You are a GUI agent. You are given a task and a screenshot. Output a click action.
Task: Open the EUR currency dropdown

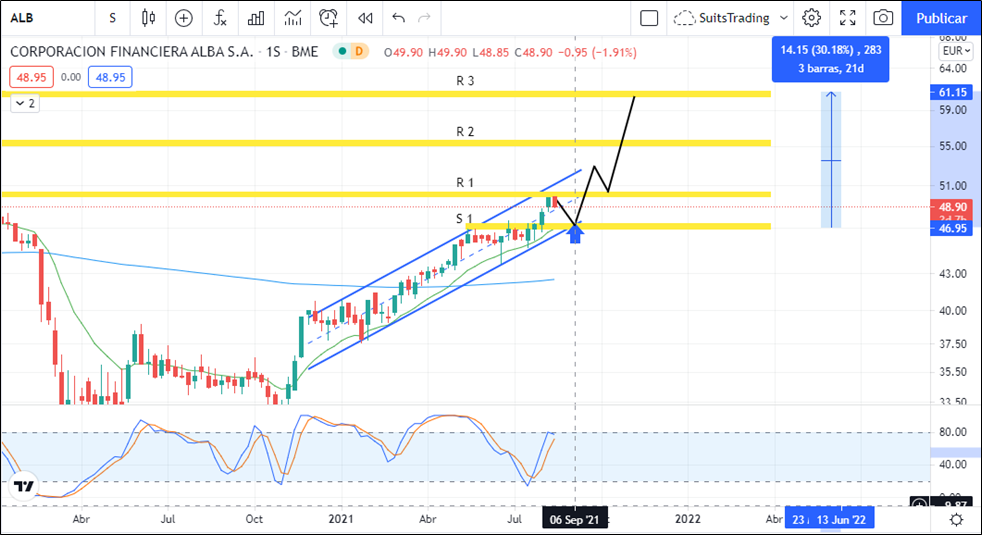tap(956, 51)
